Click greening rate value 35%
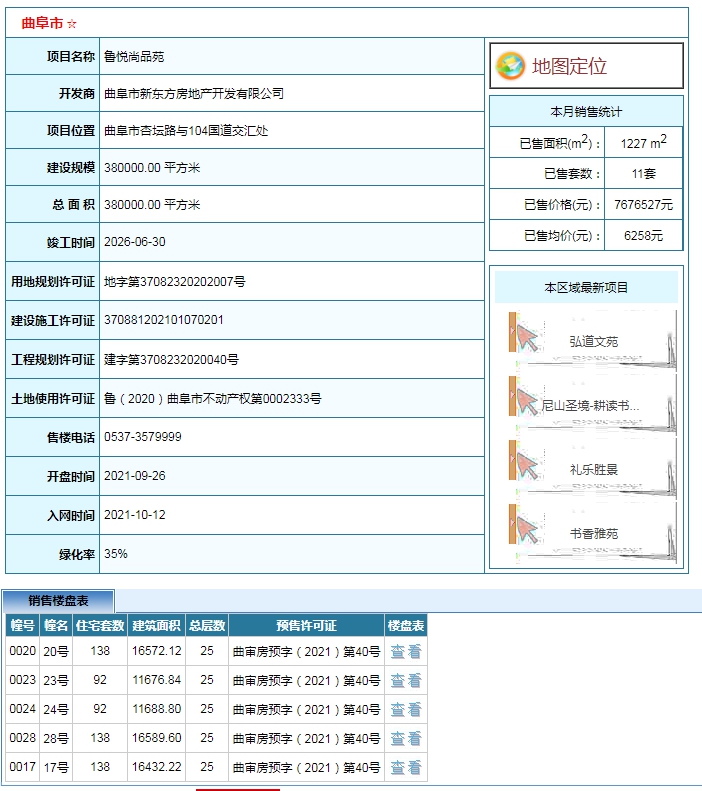This screenshot has height=791, width=702. tap(116, 553)
